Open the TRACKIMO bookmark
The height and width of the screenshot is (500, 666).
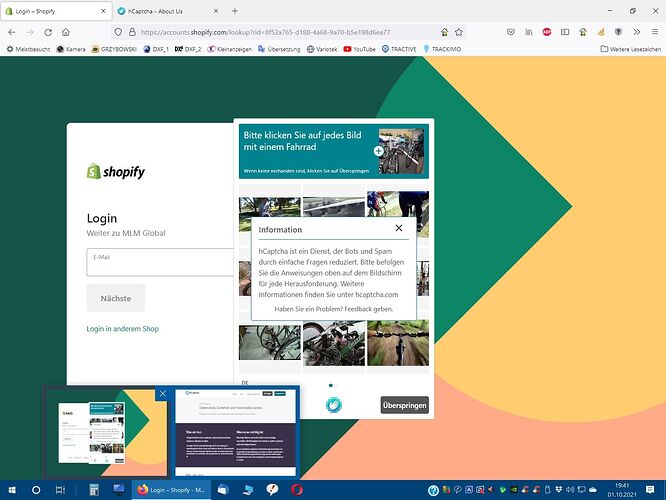(442, 49)
